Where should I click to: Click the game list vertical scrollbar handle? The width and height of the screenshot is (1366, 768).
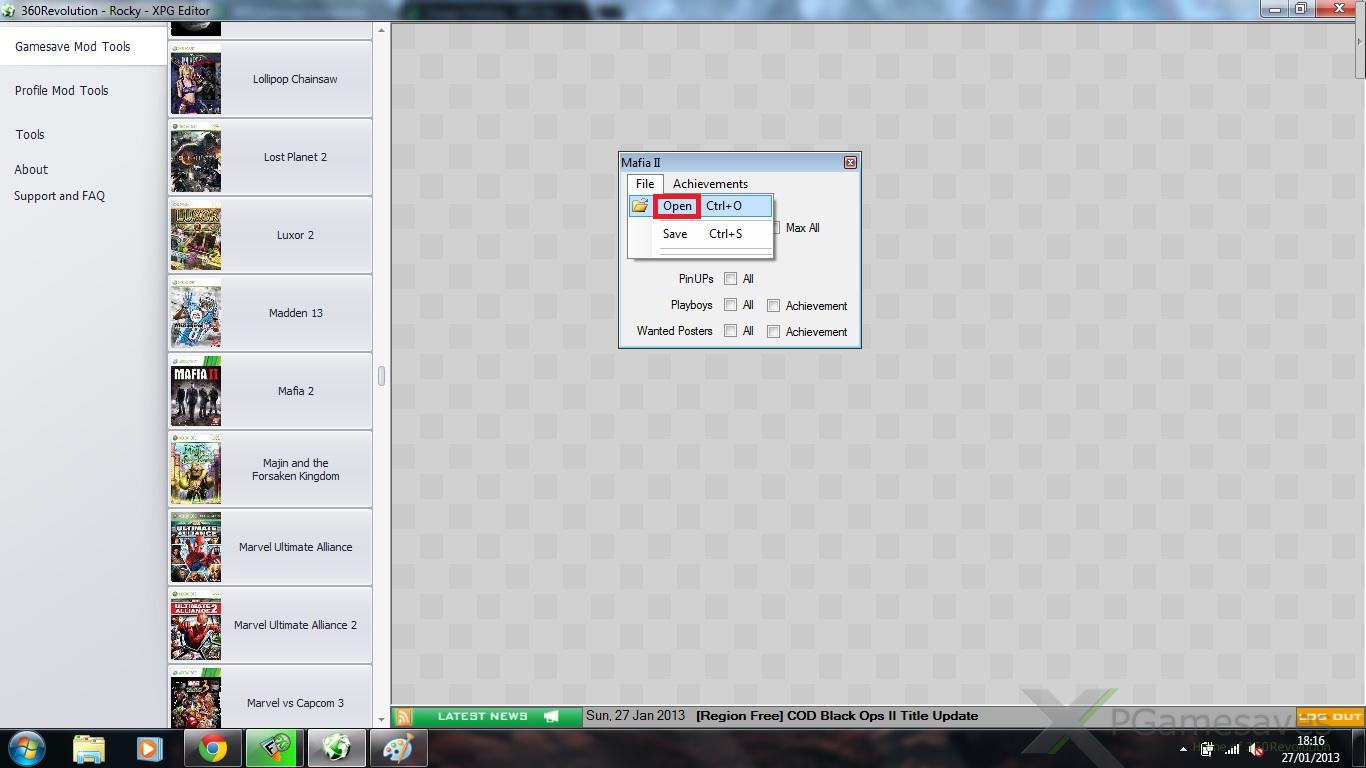381,377
